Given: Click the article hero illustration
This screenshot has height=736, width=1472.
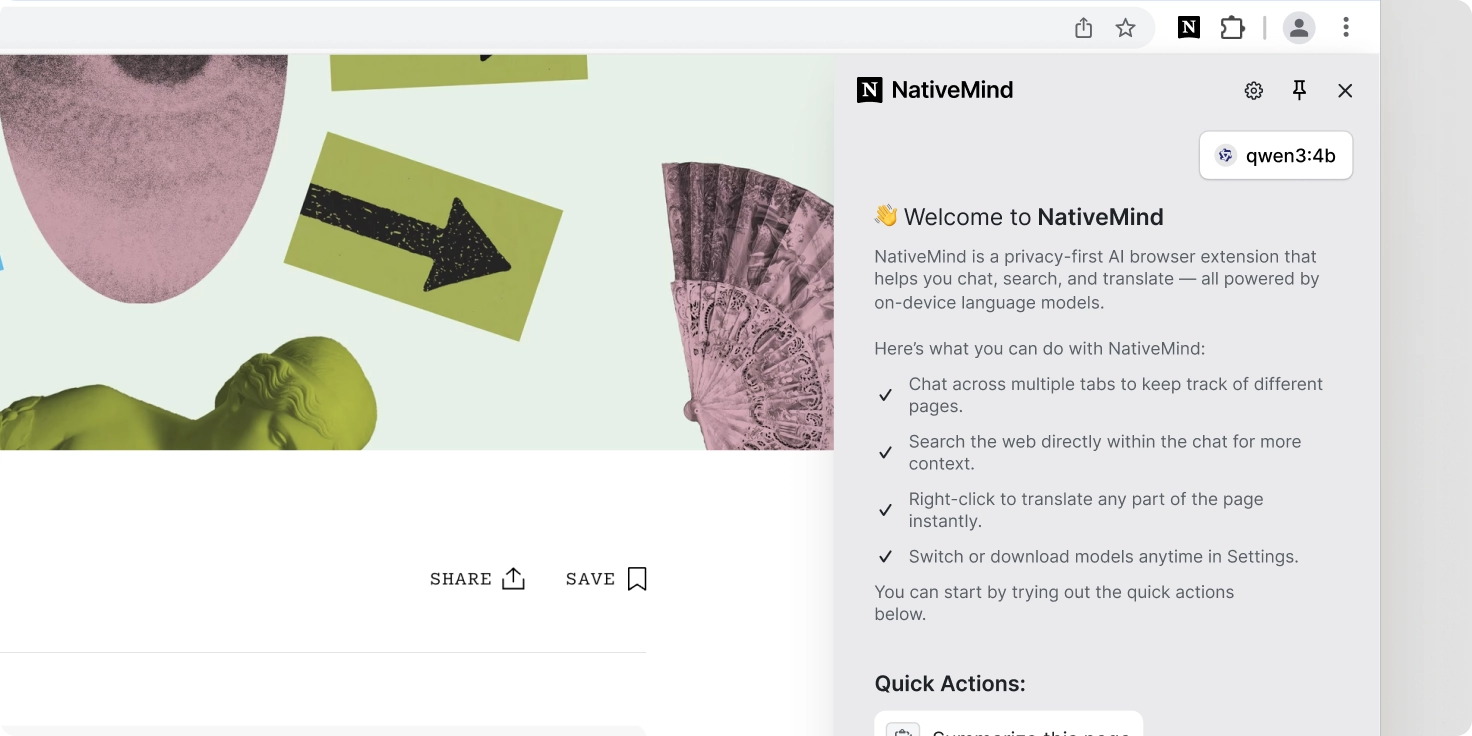Looking at the screenshot, I should [416, 252].
